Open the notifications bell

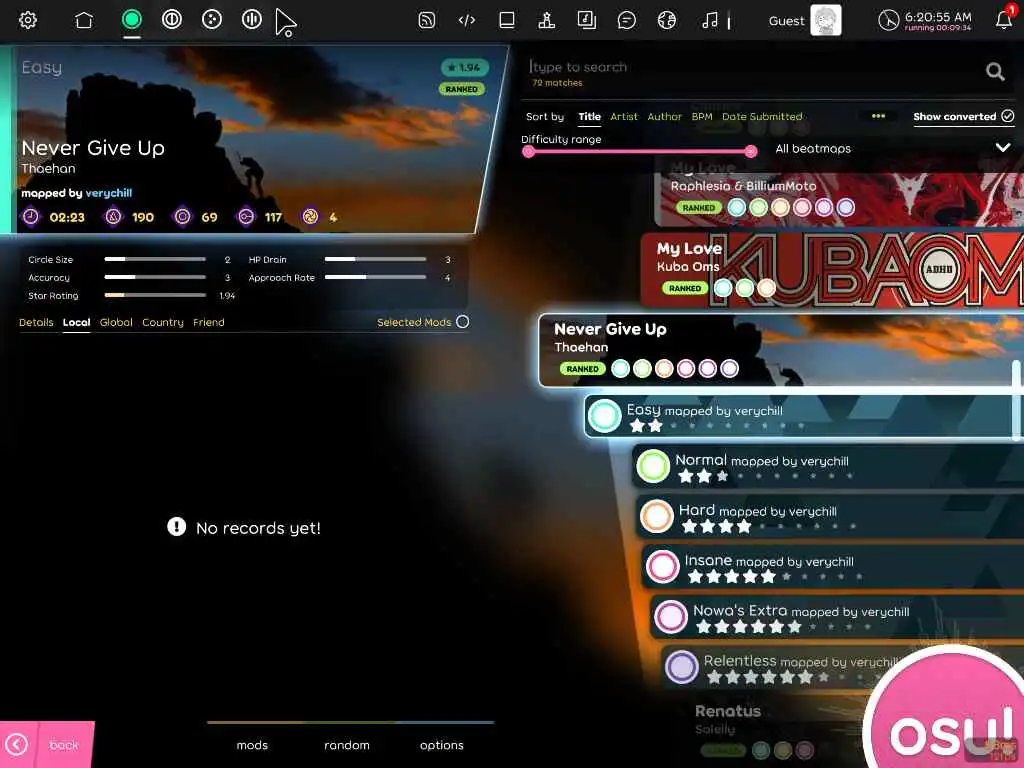click(1004, 20)
